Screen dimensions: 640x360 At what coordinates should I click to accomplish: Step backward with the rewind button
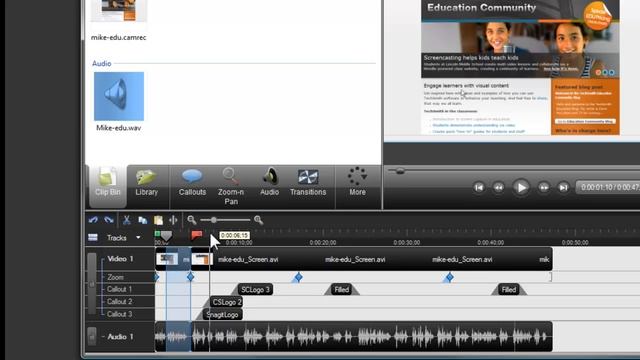click(x=498, y=187)
